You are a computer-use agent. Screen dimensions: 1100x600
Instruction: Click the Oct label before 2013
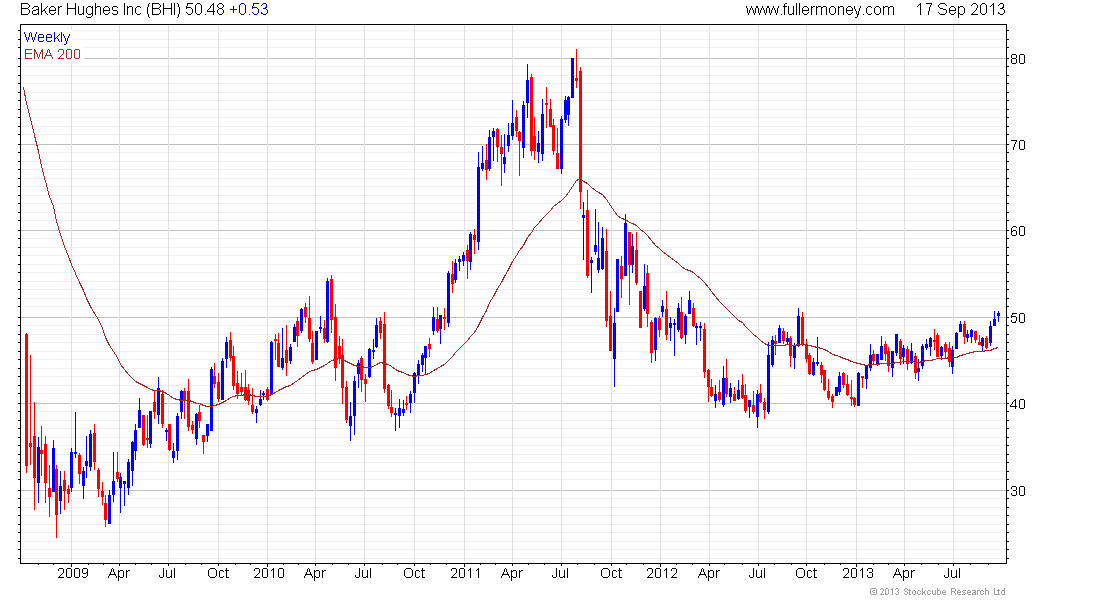click(x=806, y=573)
